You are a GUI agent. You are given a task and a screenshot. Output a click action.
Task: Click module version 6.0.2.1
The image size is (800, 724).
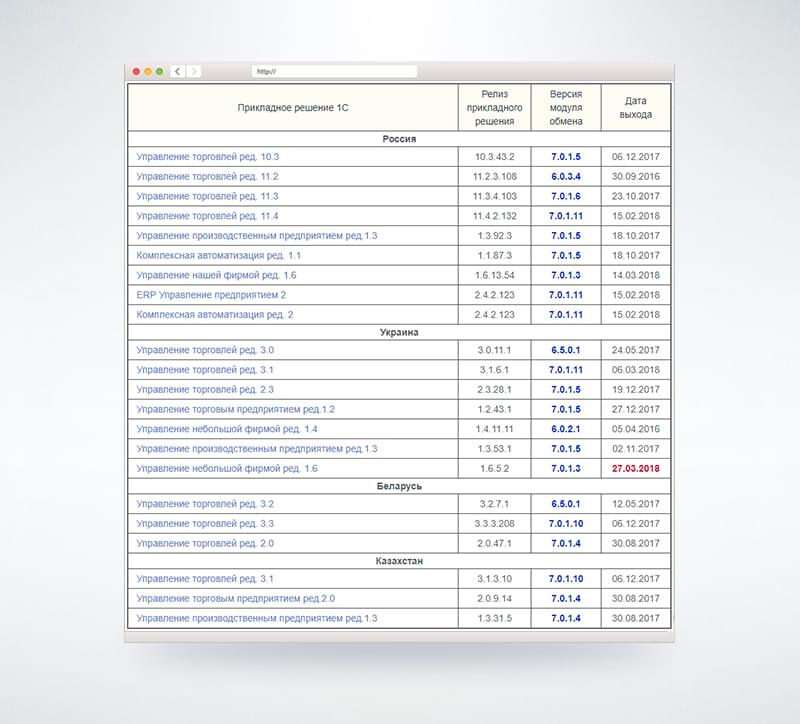coord(566,429)
